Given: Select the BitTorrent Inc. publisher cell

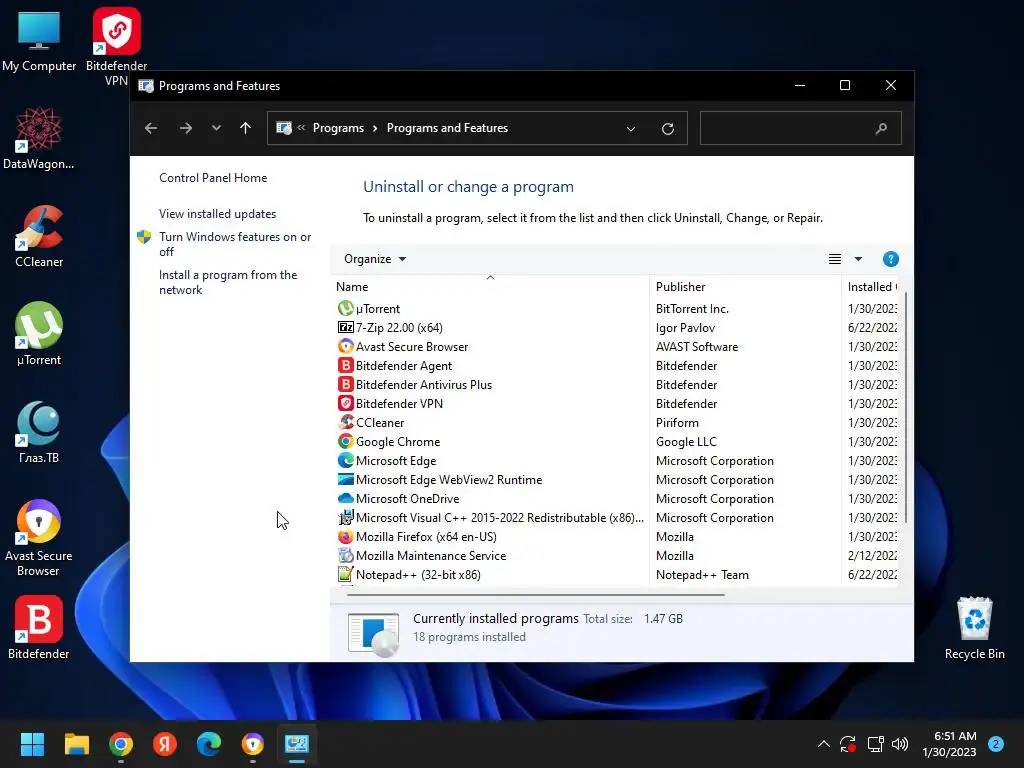Looking at the screenshot, I should tap(692, 308).
